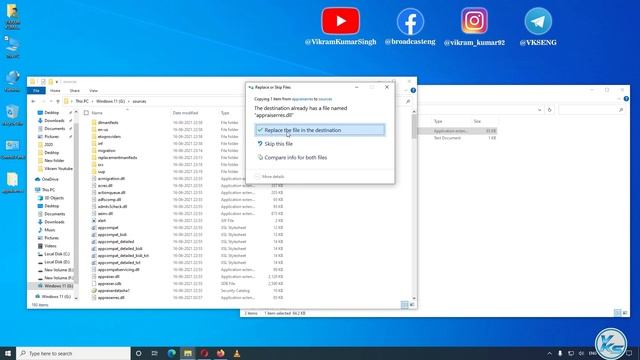Screen dimensions: 640x360
Task: Click This PC in the address breadcrumb
Action: point(82,101)
